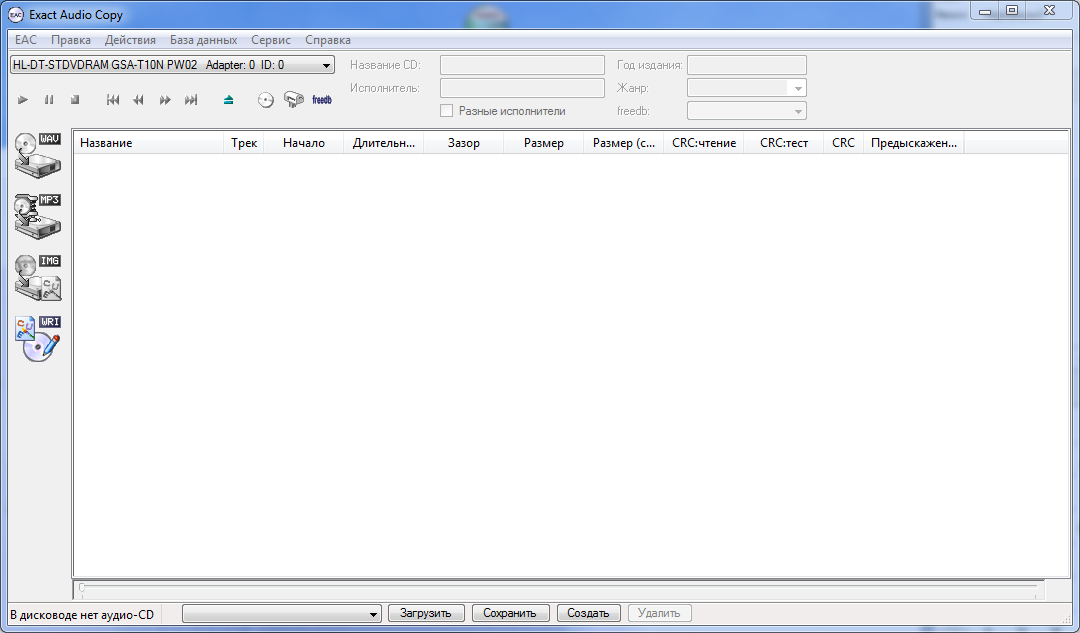This screenshot has width=1080, height=633.
Task: Click the CRC:чтение column header
Action: click(703, 143)
